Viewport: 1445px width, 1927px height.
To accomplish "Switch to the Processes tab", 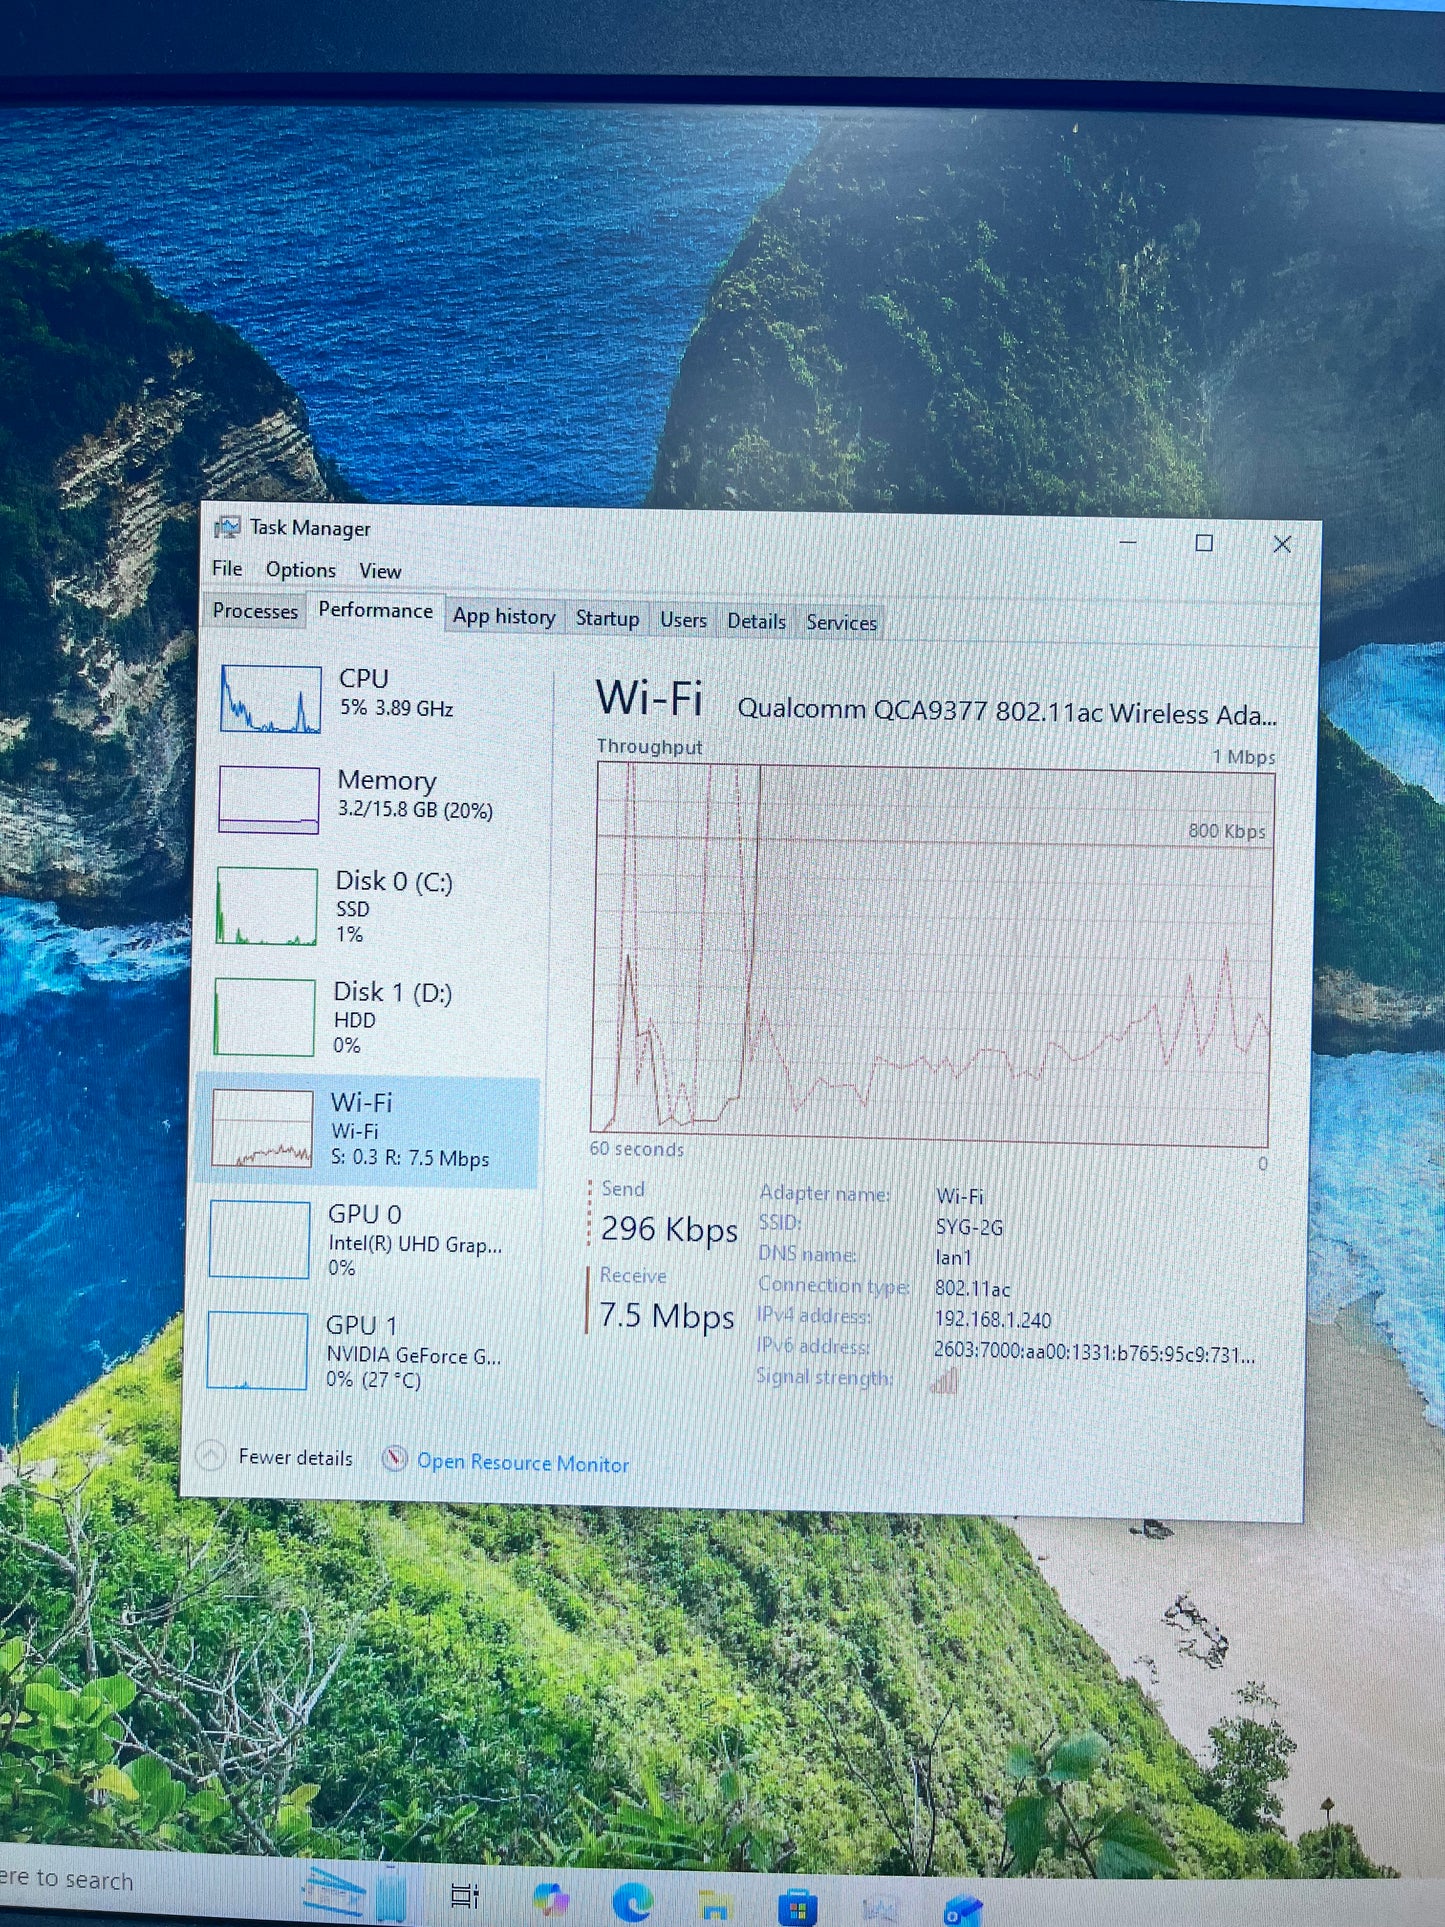I will (255, 611).
